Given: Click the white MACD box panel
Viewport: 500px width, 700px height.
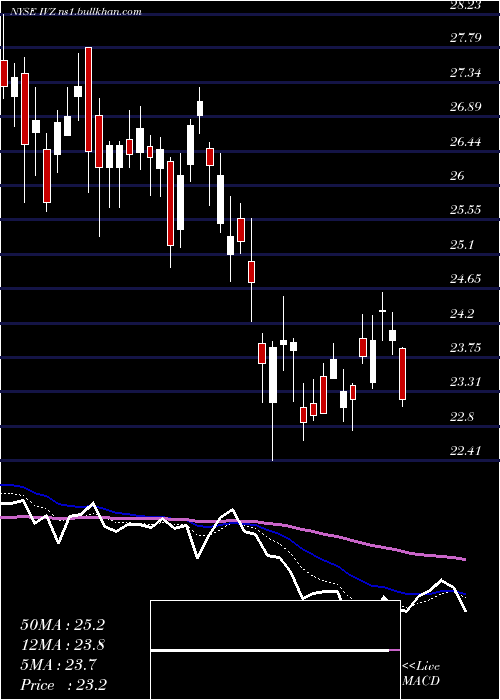Looking at the screenshot, I should 275,650.
